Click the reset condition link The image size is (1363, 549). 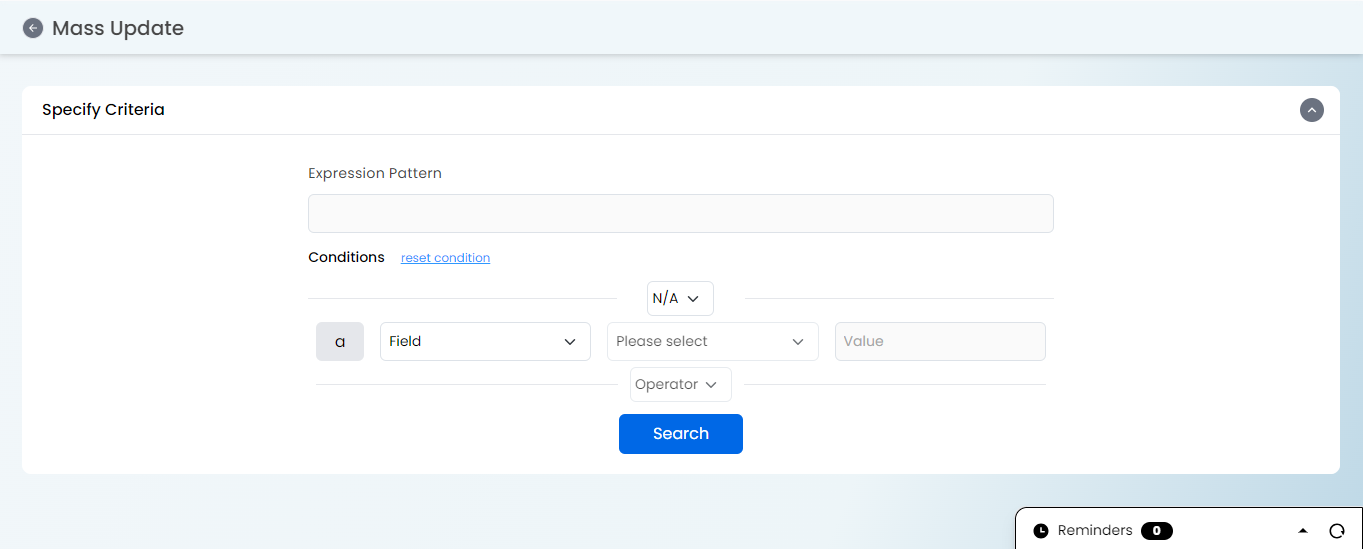click(445, 258)
